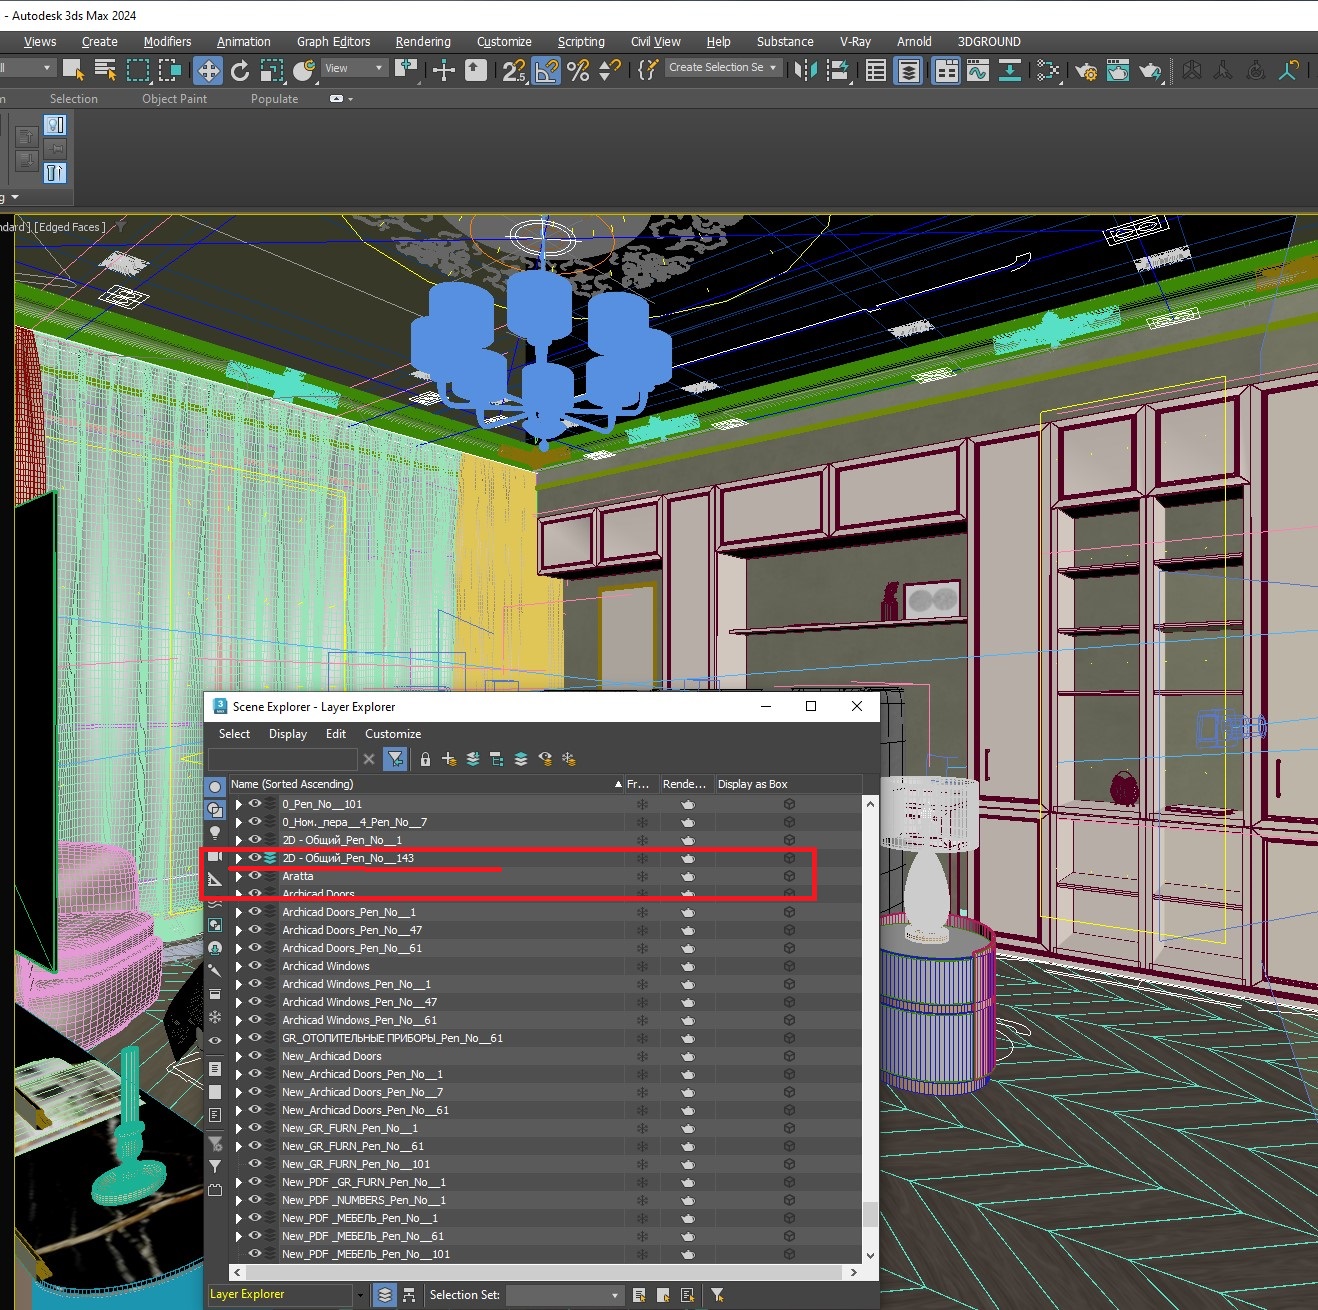Toggle Angle Snap in the toolbar
This screenshot has height=1310, width=1318.
[x=546, y=70]
